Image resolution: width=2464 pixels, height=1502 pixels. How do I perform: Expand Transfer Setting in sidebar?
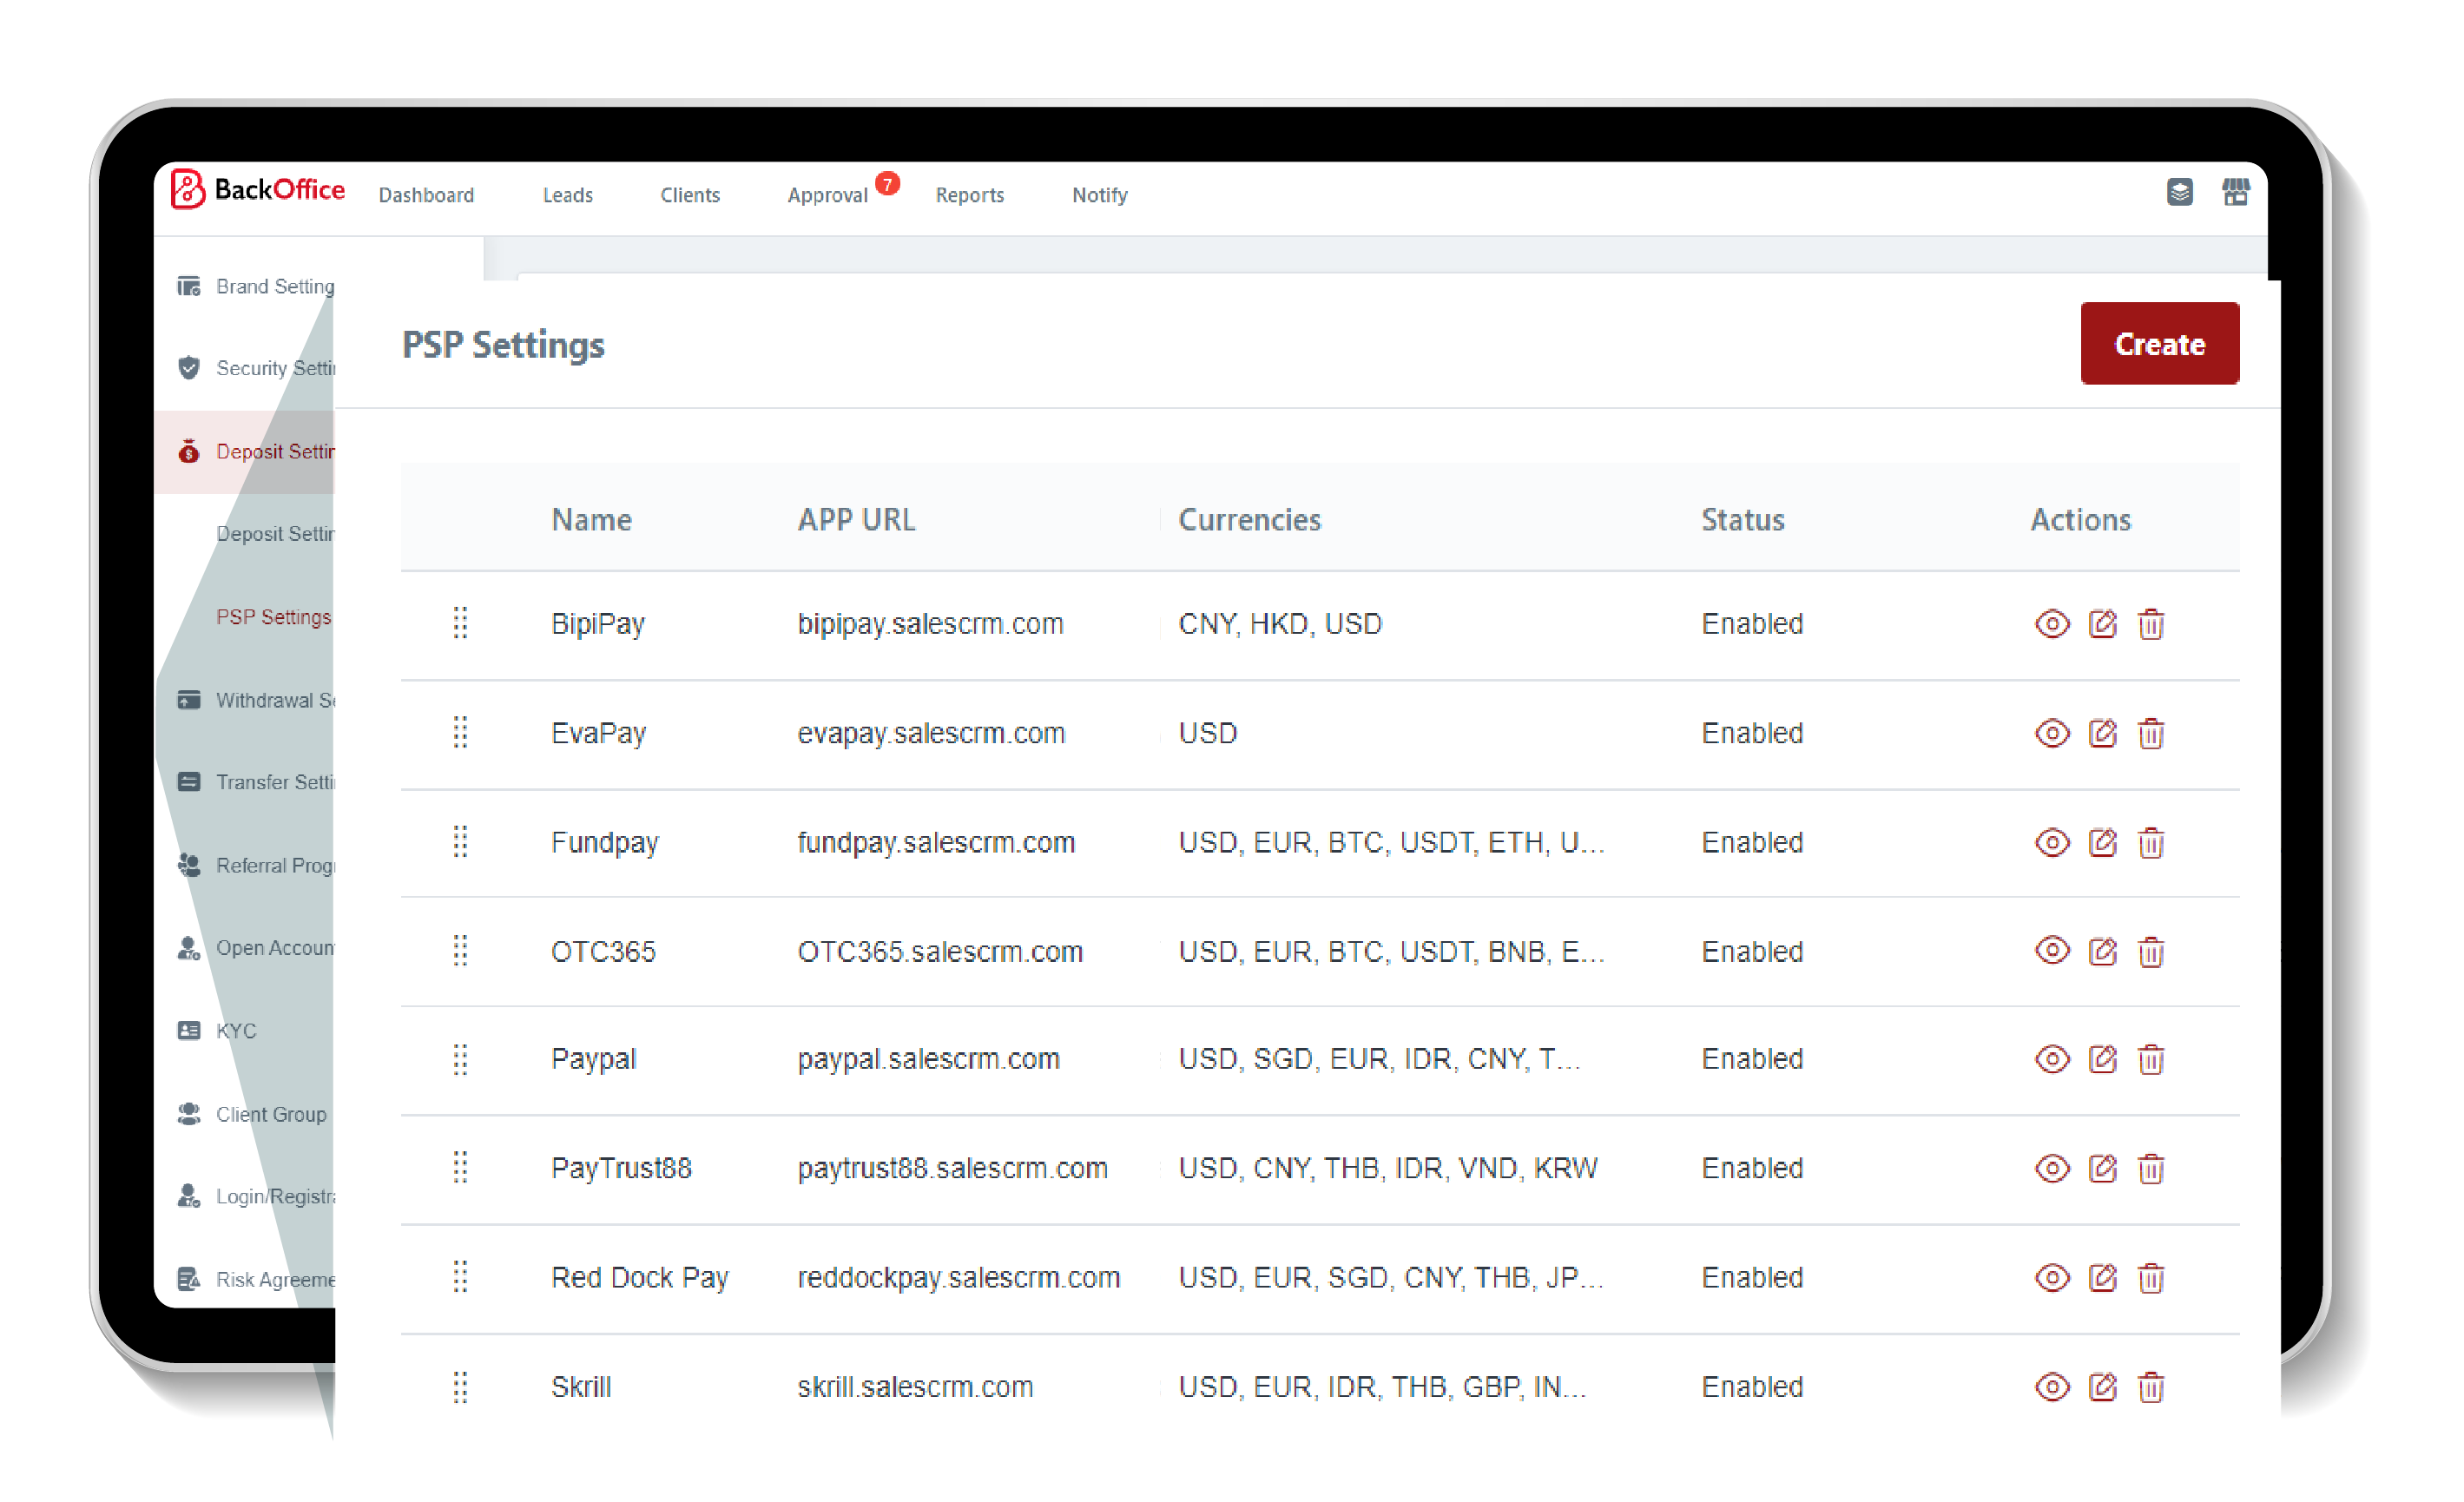257,781
